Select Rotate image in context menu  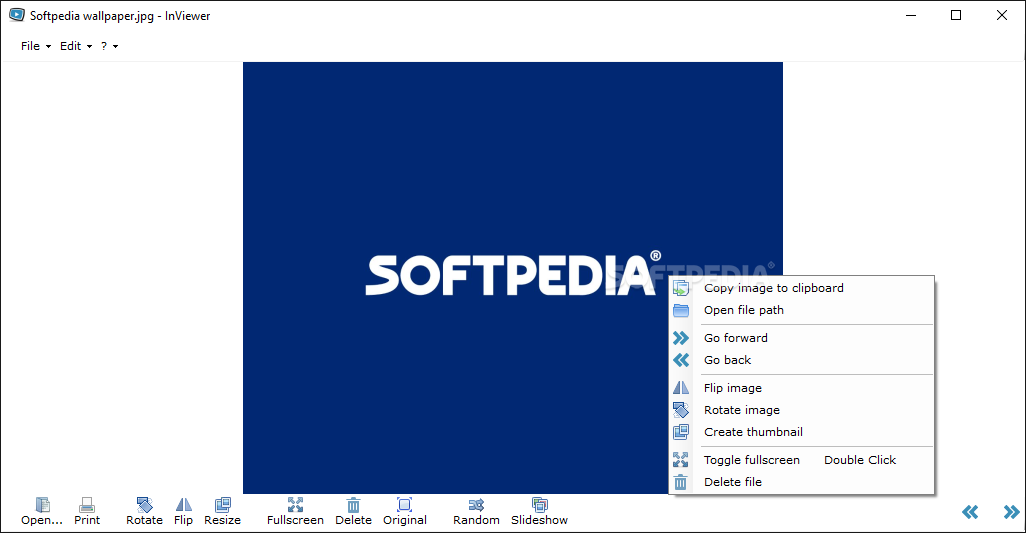pyautogui.click(x=803, y=410)
